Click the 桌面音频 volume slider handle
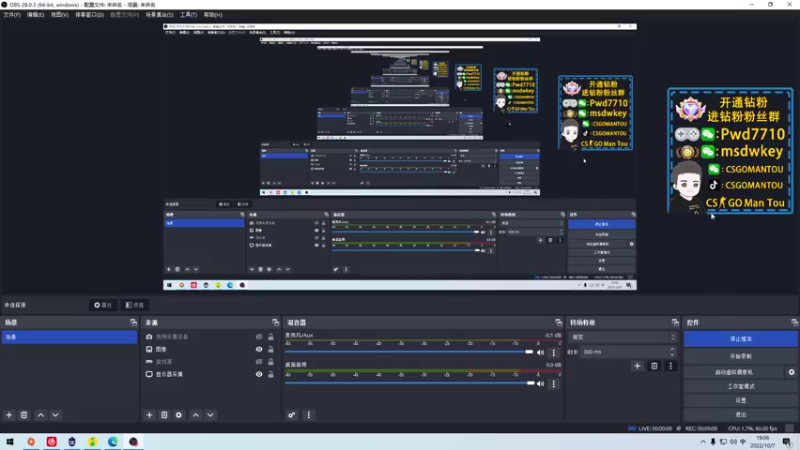This screenshot has width=800, height=450. (531, 383)
